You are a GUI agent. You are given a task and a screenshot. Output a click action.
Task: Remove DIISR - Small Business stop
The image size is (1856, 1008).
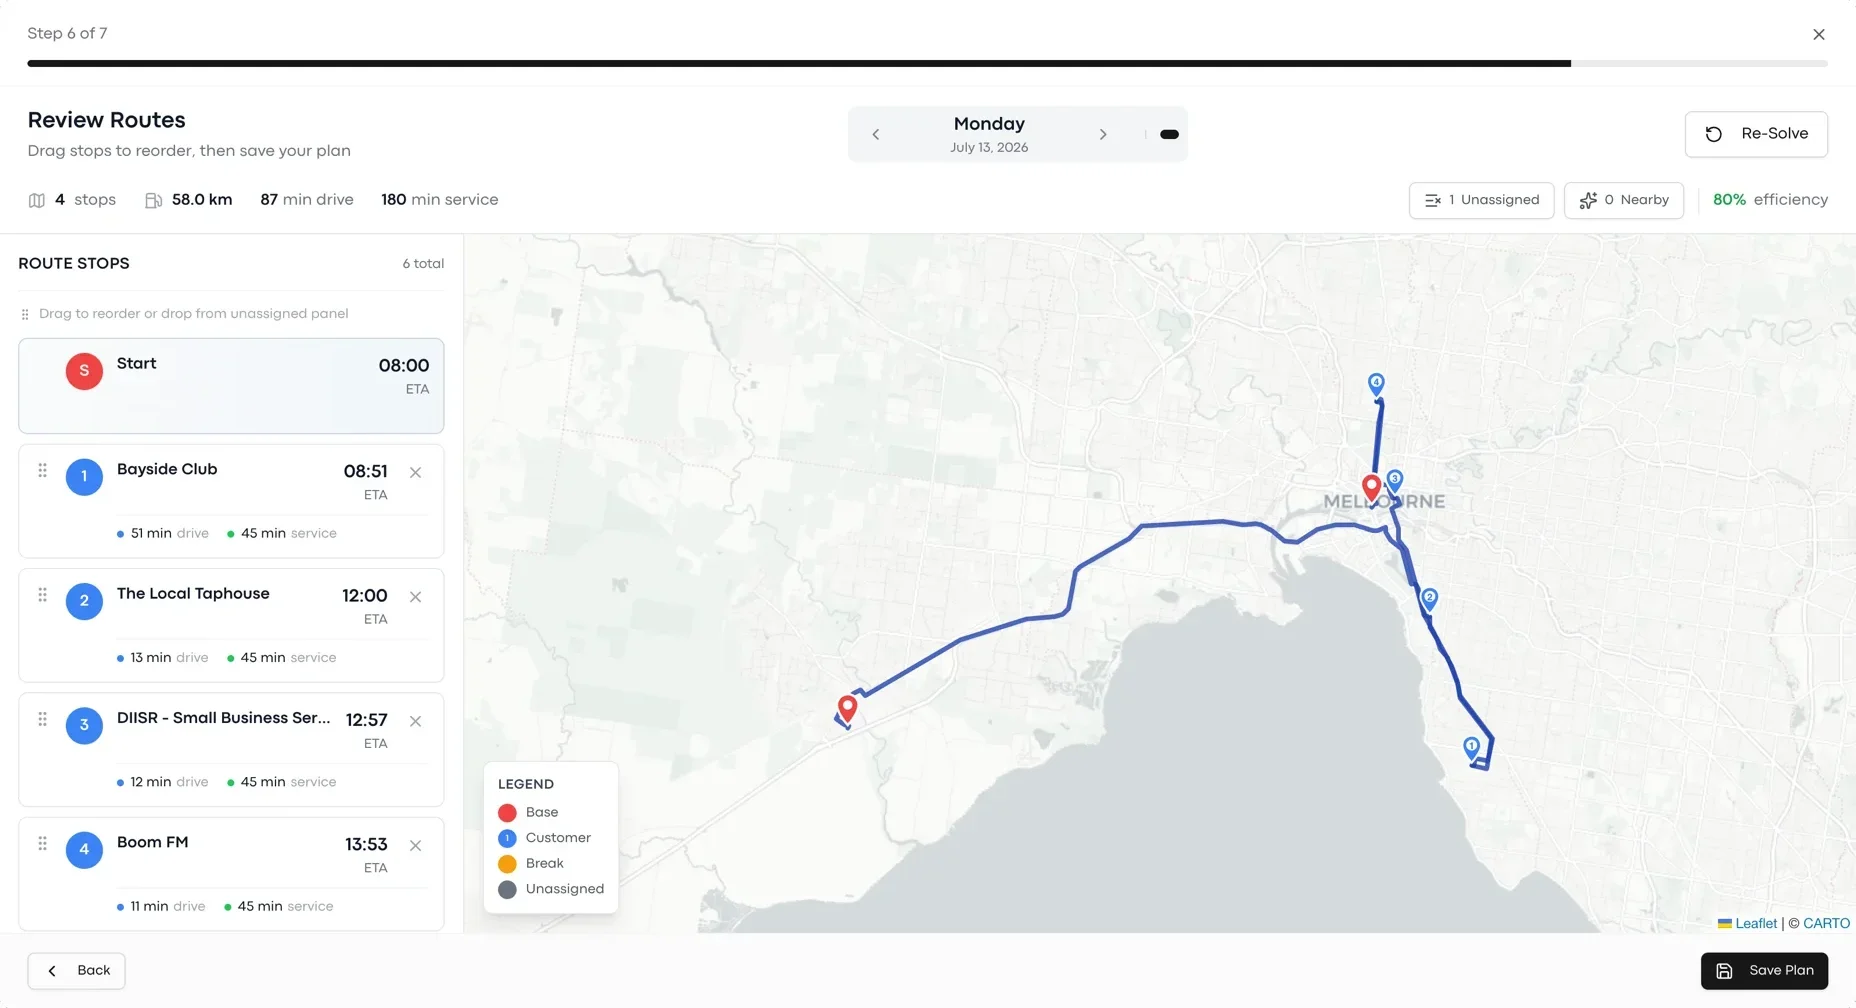(415, 721)
